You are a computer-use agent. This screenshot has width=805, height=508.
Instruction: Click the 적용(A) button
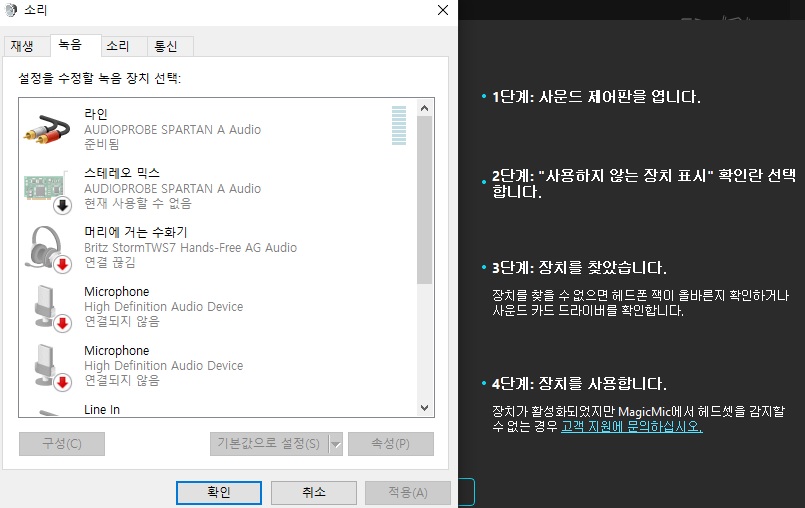pyautogui.click(x=408, y=493)
